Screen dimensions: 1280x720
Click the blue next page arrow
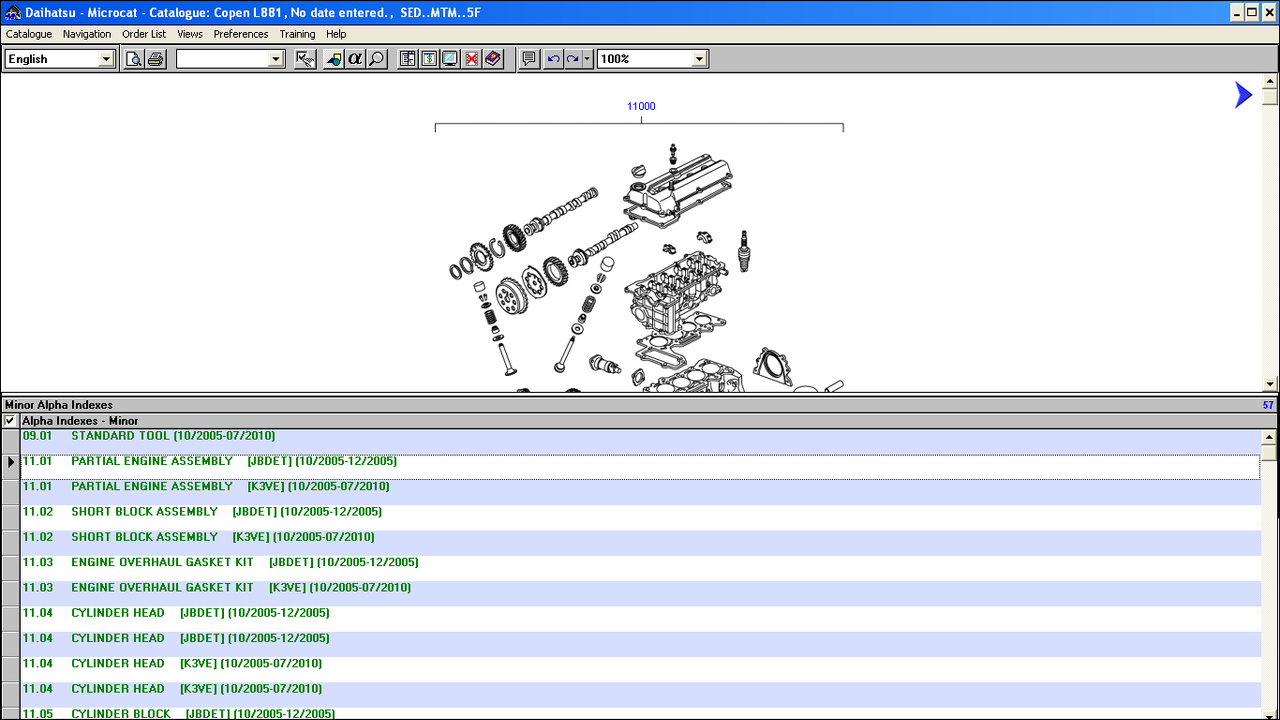(x=1243, y=95)
